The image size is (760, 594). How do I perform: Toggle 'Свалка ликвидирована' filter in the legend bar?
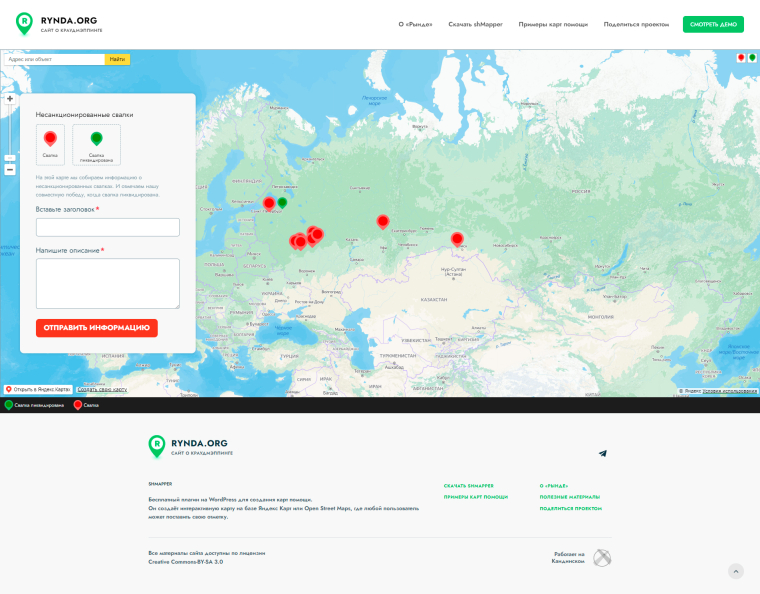point(35,405)
